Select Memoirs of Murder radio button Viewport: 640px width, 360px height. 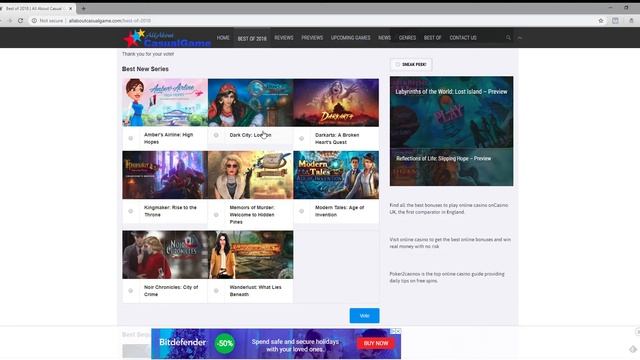pos(216,215)
